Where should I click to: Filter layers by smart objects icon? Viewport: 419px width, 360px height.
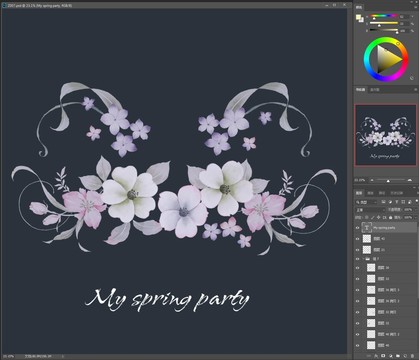pyautogui.click(x=410, y=202)
